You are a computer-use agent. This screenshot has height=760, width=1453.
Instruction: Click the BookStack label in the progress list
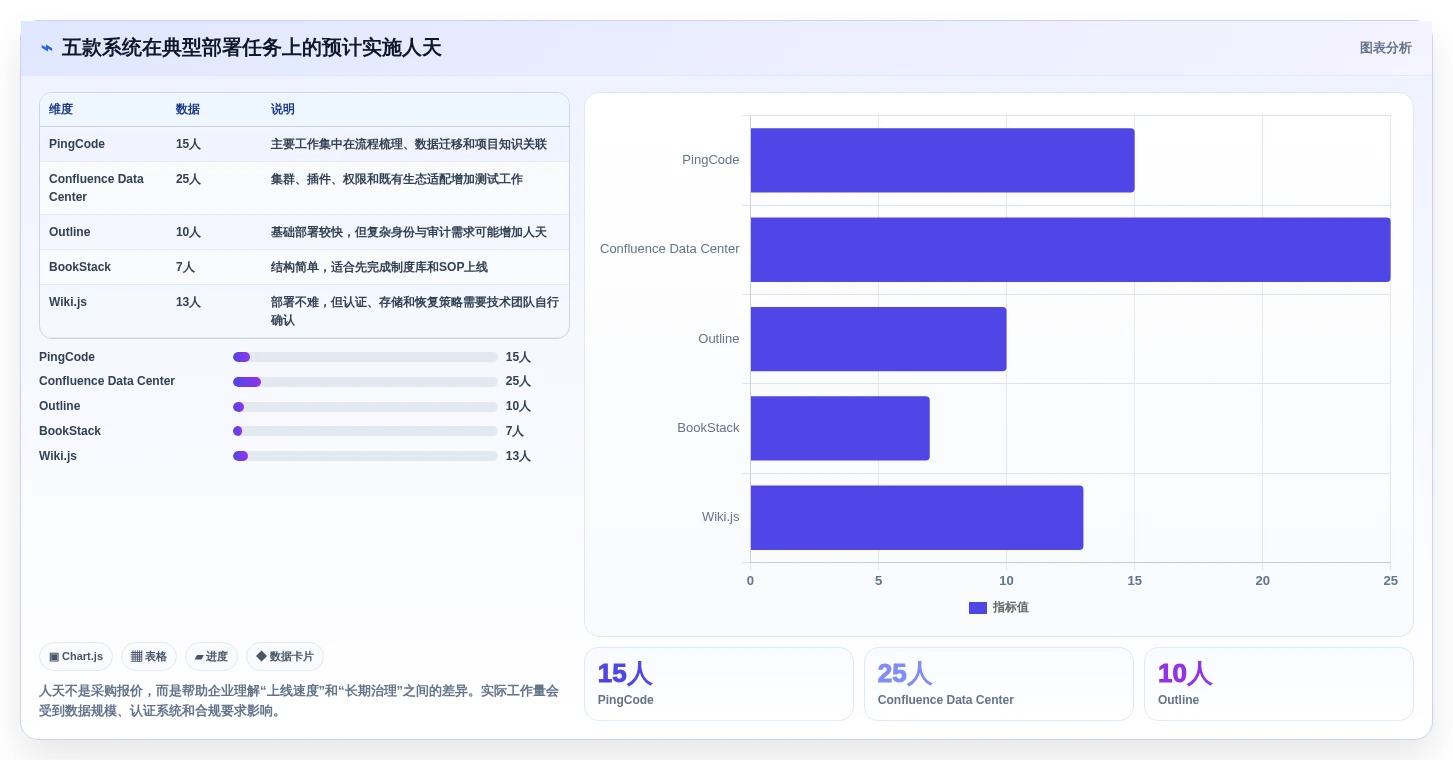click(x=70, y=431)
